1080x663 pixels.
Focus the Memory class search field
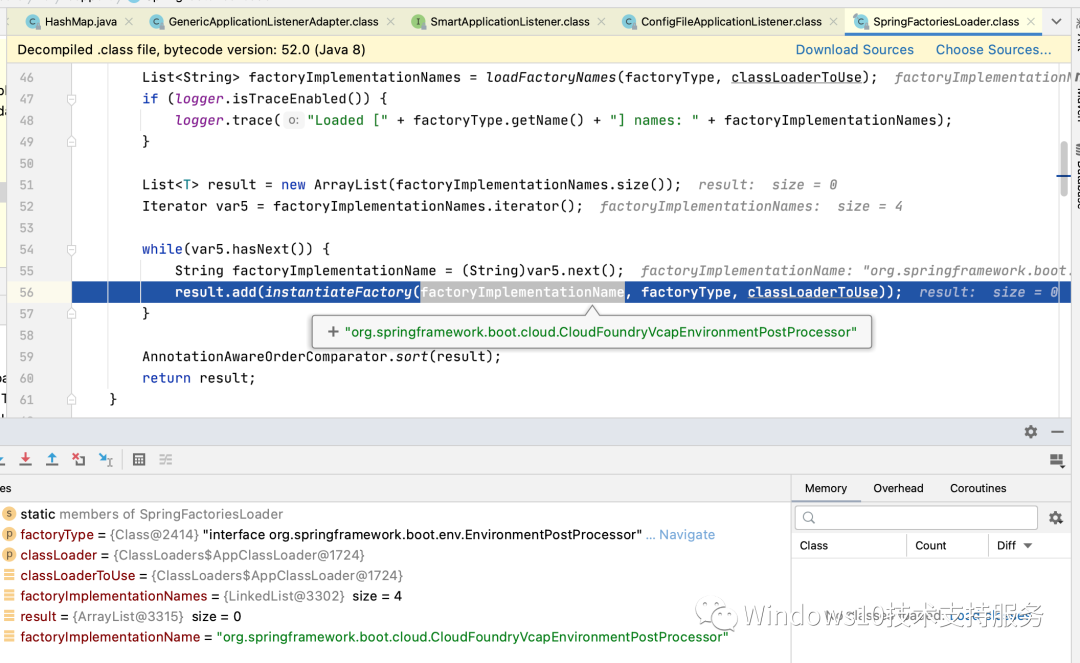[x=916, y=518]
